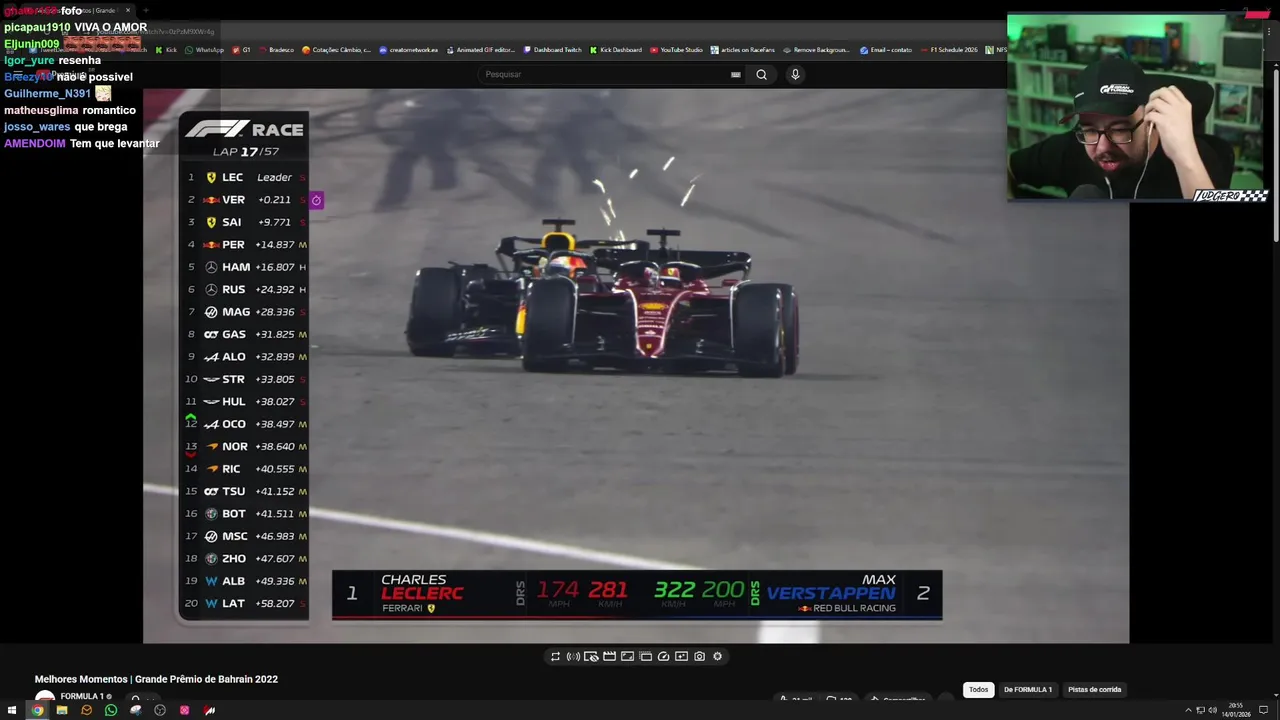Toggle the audio boost icon
The height and width of the screenshot is (720, 1280).
(573, 656)
